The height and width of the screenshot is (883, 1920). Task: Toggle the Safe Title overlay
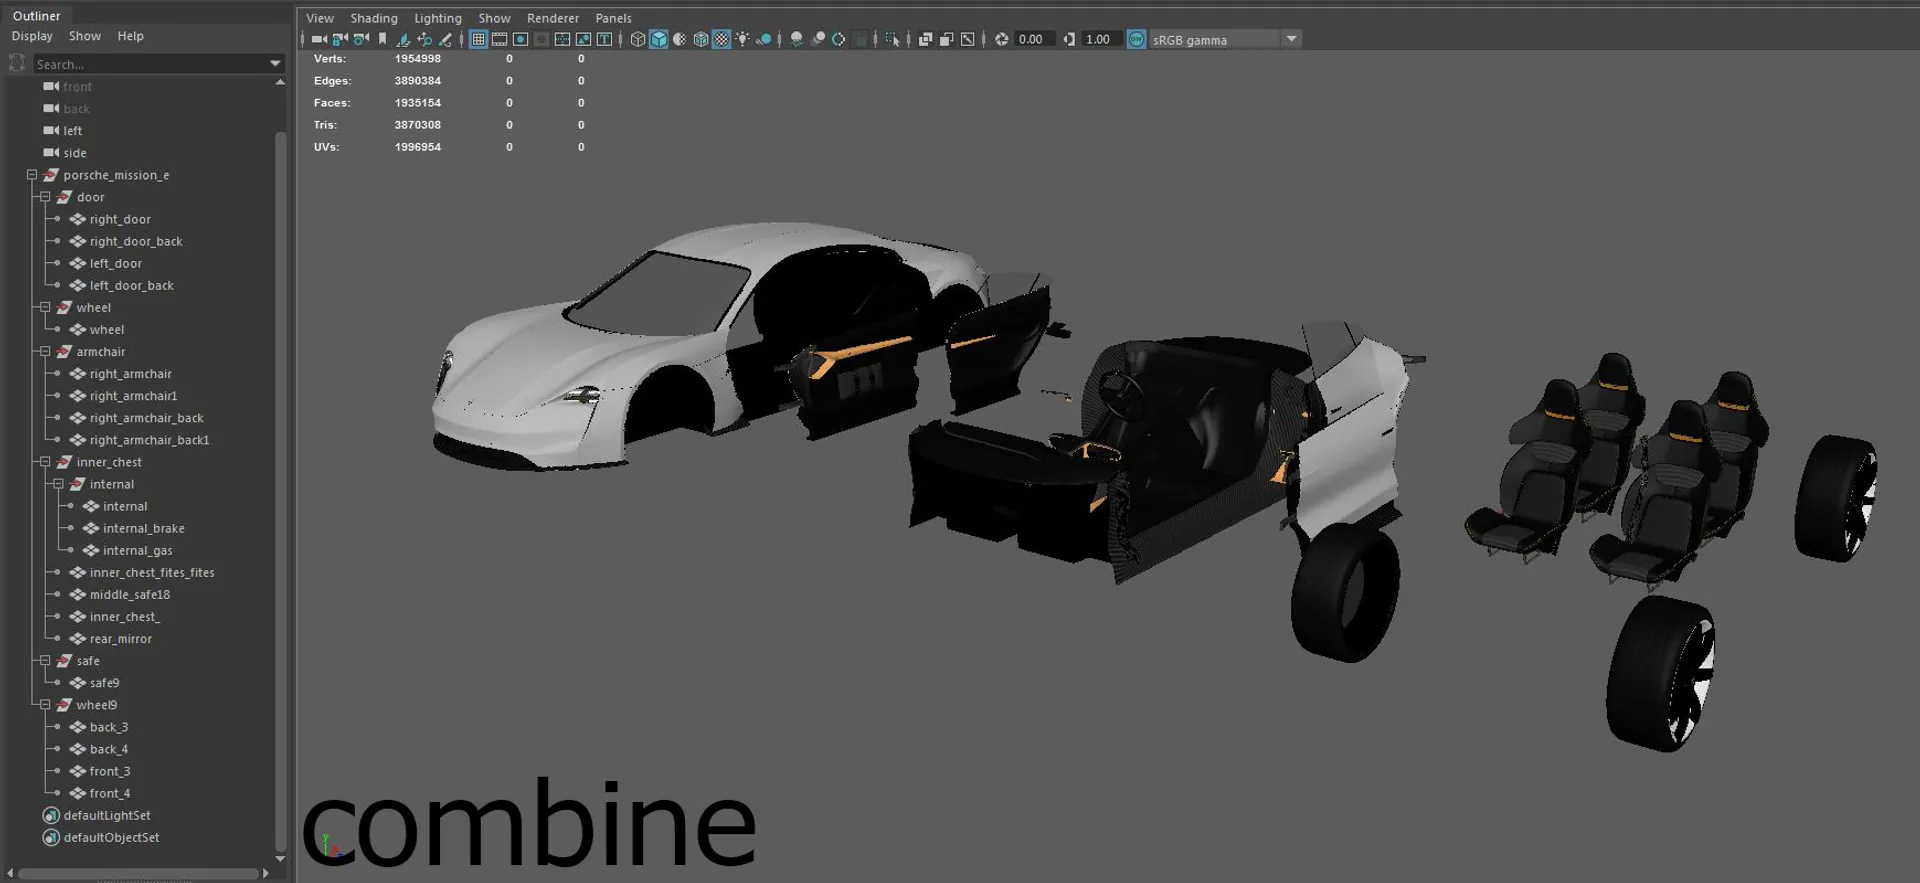click(x=604, y=39)
